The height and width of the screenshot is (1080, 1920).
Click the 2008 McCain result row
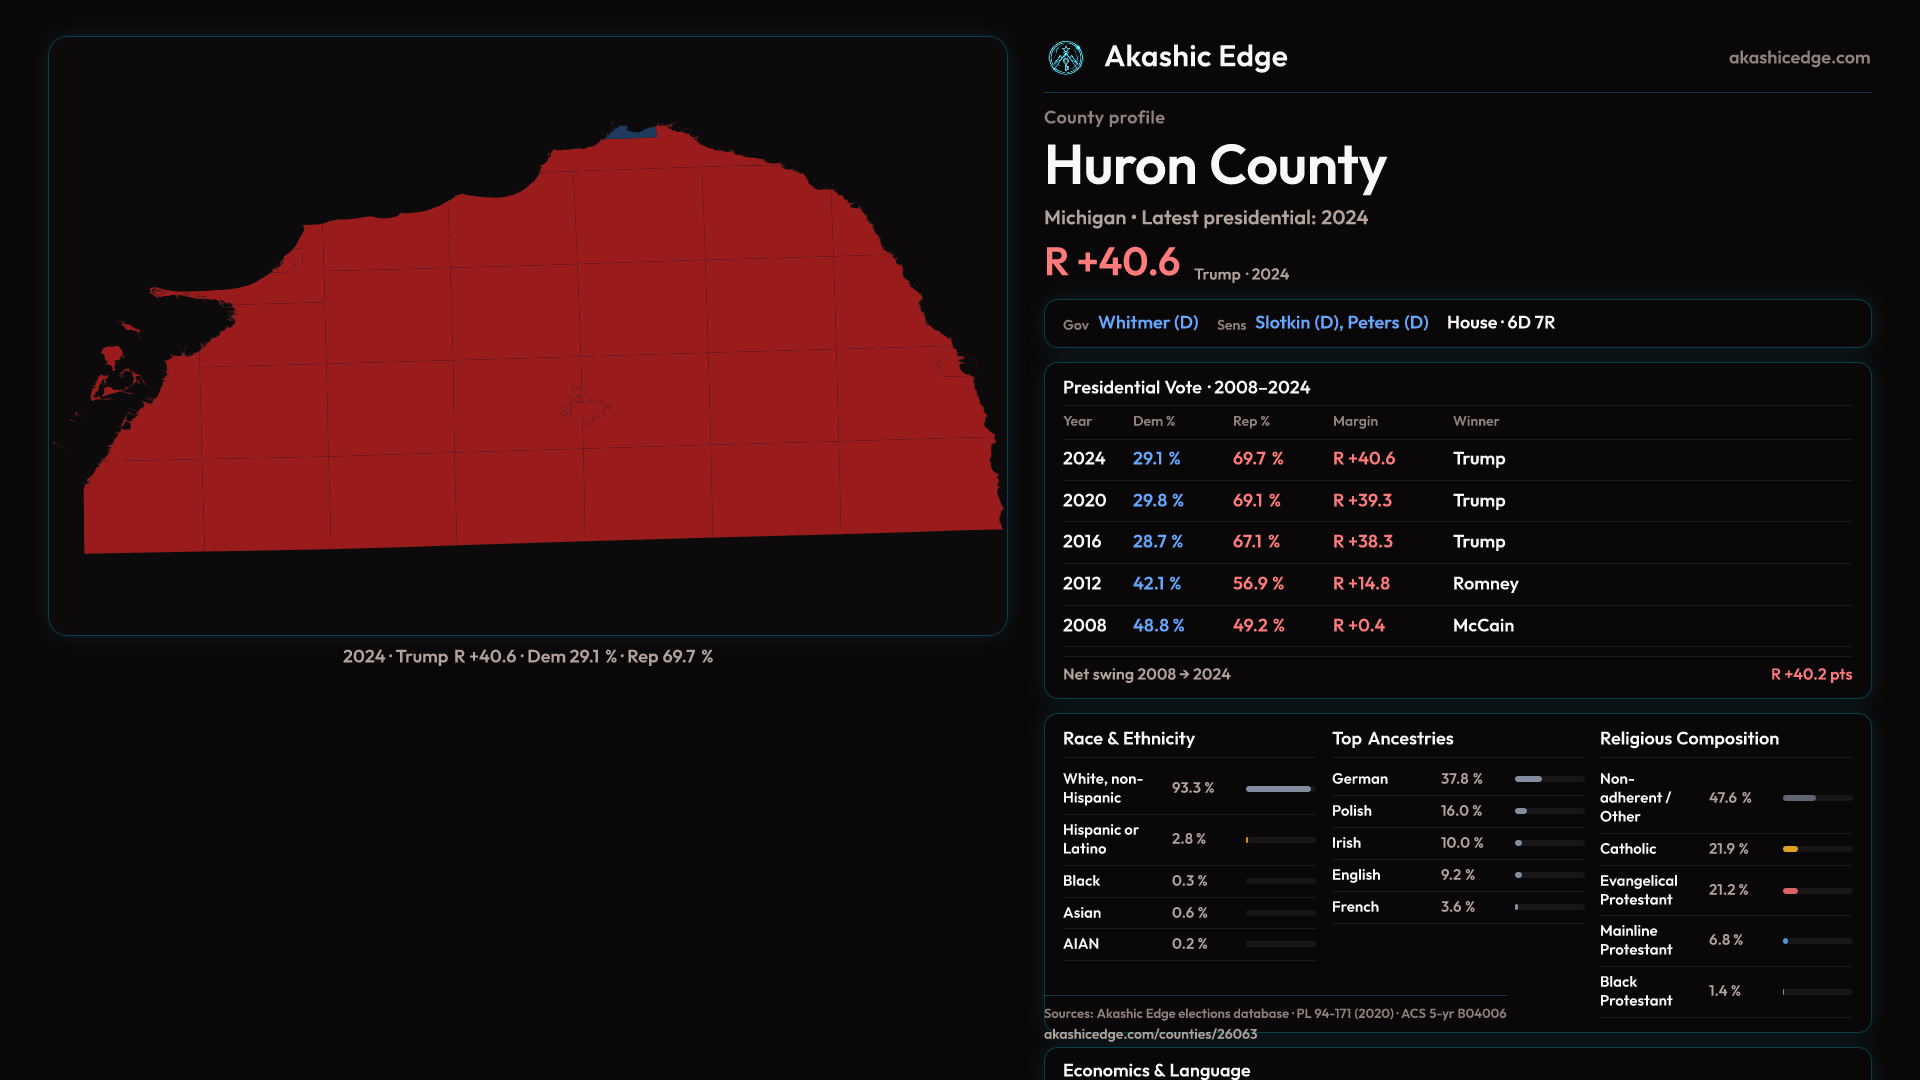[1456, 626]
